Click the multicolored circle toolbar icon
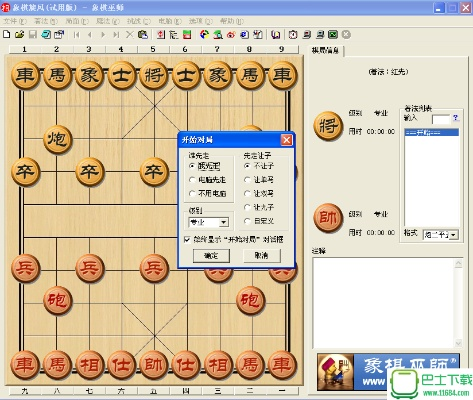Screen dimensions: 473x400 [x=204, y=35]
